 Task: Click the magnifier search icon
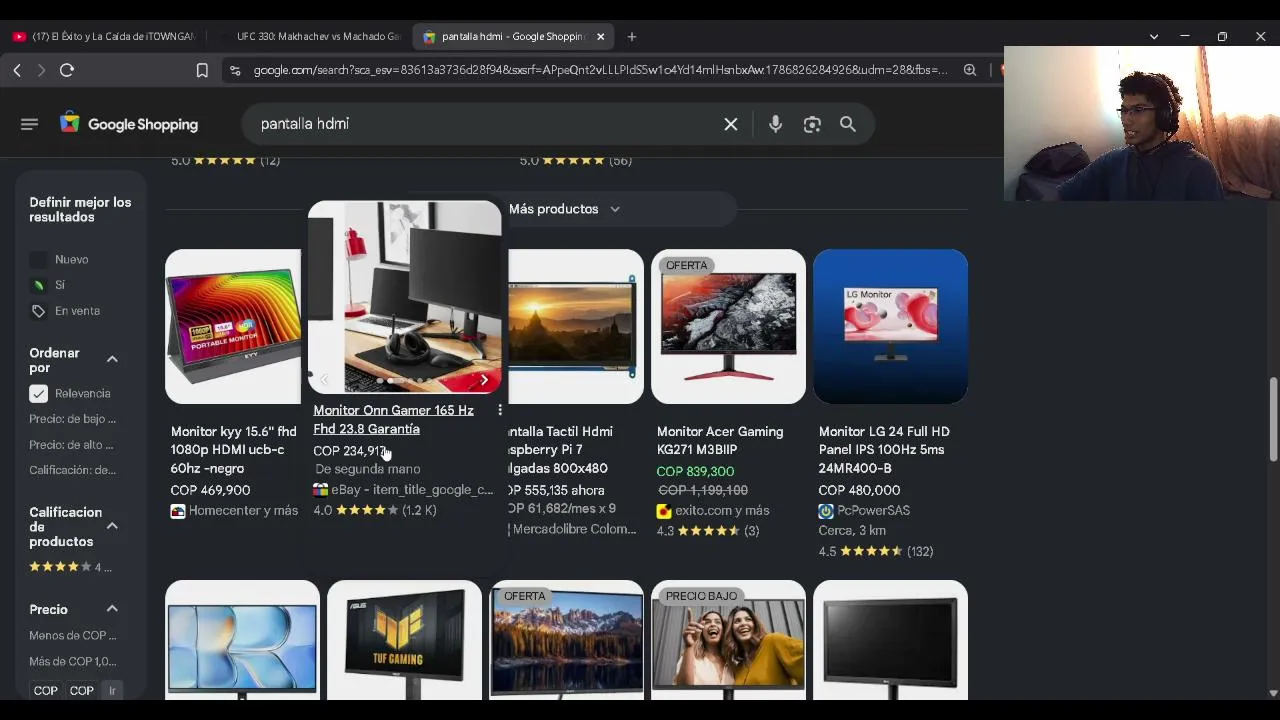pyautogui.click(x=848, y=124)
